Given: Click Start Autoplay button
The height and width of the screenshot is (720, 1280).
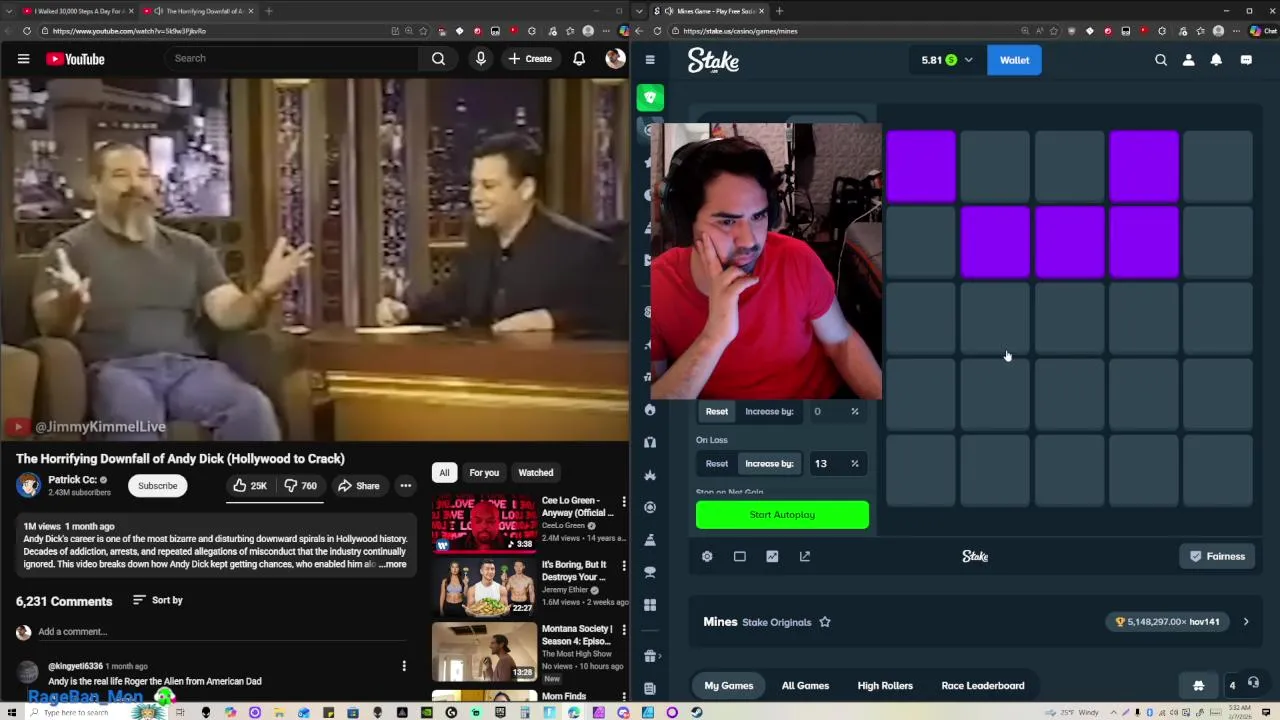Looking at the screenshot, I should [x=782, y=515].
